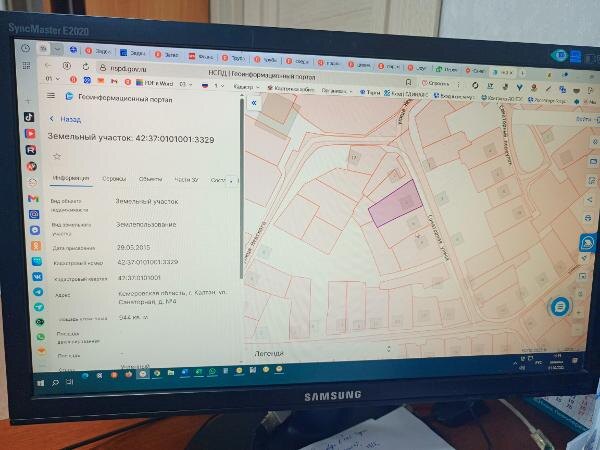600x450 pixels.
Task: Open the Telegram icon in the sidebar
Action: point(38,292)
